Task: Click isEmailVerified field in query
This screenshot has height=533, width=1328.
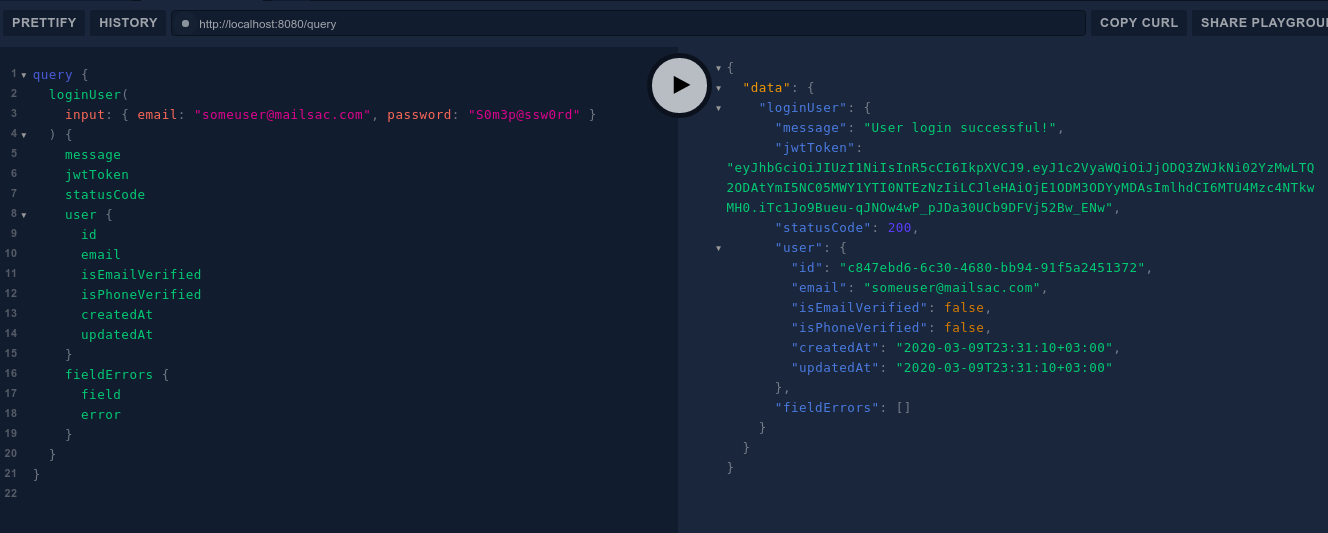Action: click(x=141, y=275)
